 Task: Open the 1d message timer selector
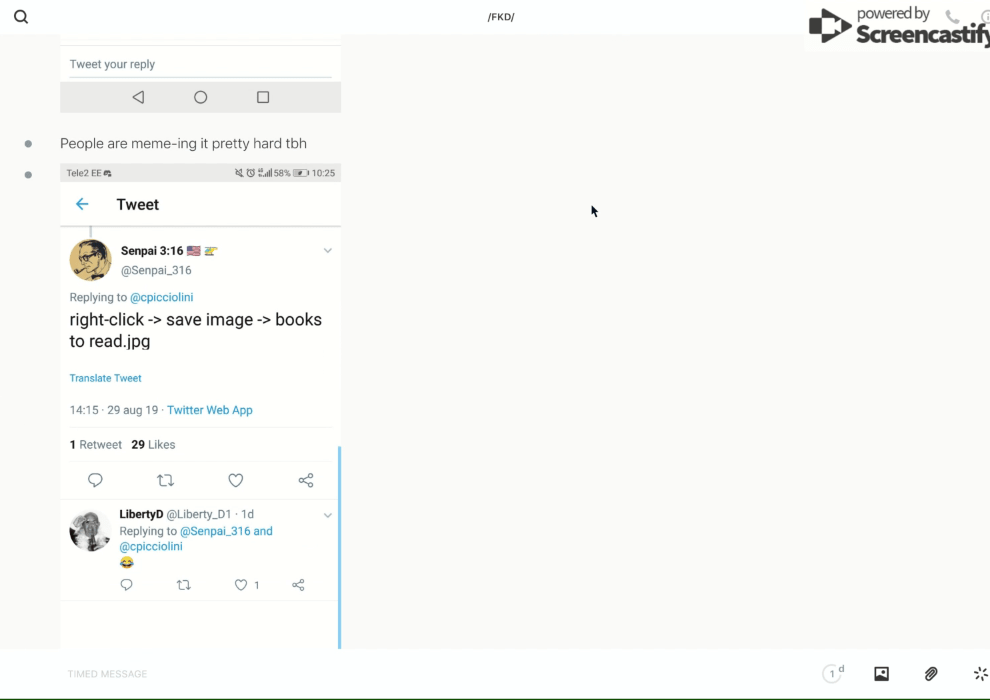833,674
